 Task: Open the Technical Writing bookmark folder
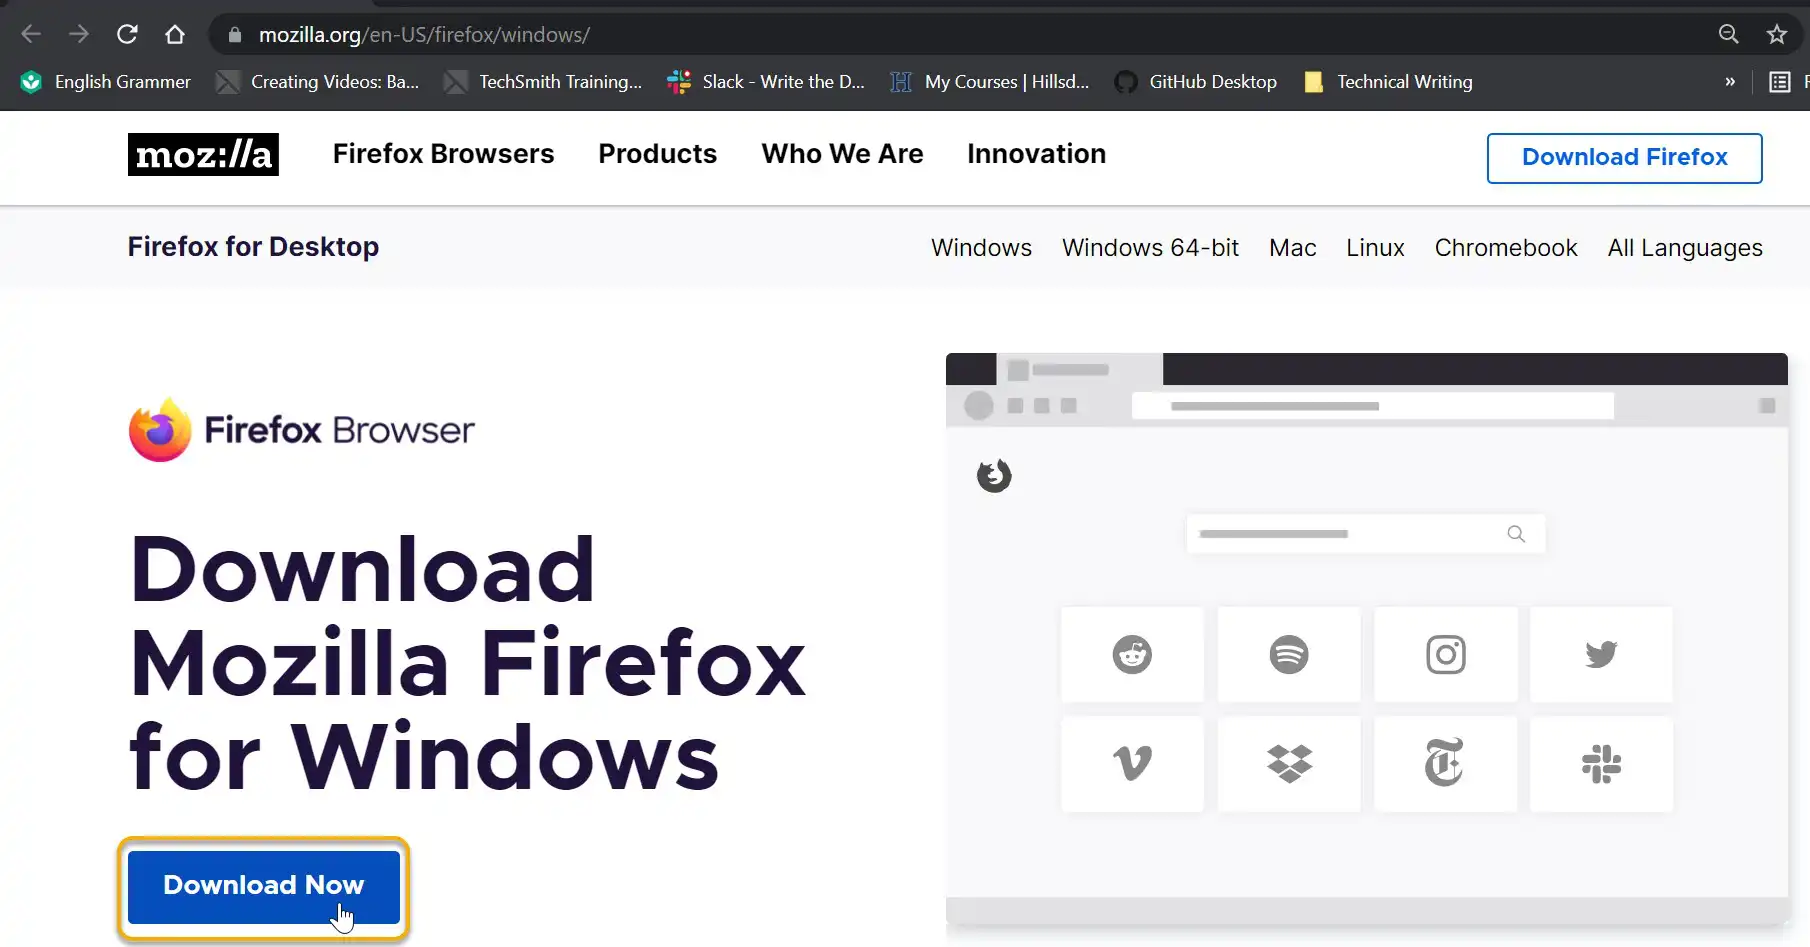(1389, 82)
